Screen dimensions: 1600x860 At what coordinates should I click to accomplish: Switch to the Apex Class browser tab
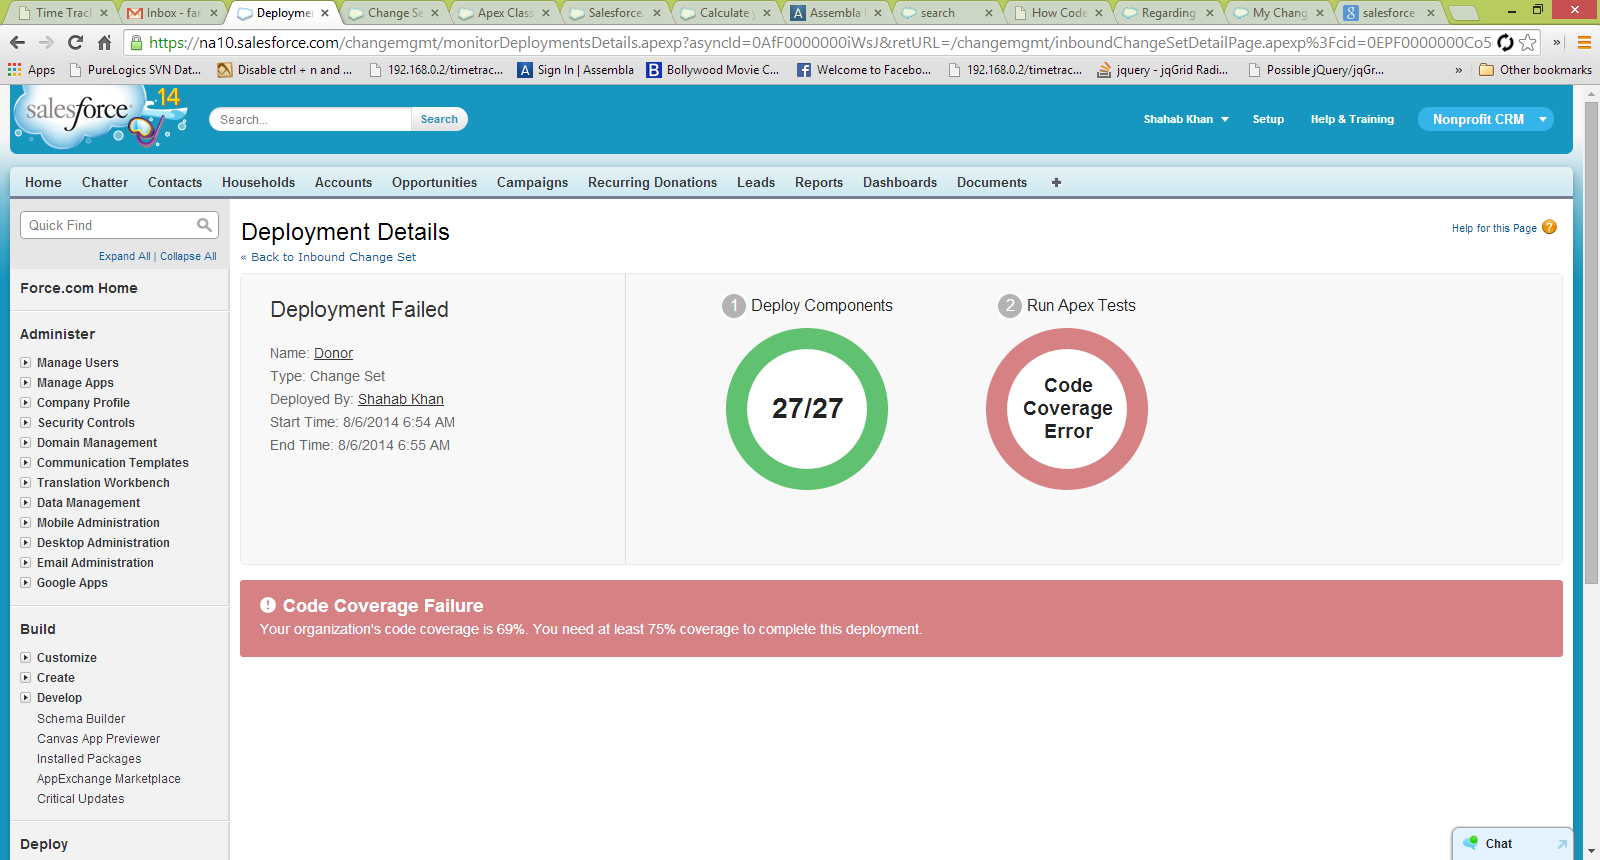pyautogui.click(x=505, y=13)
